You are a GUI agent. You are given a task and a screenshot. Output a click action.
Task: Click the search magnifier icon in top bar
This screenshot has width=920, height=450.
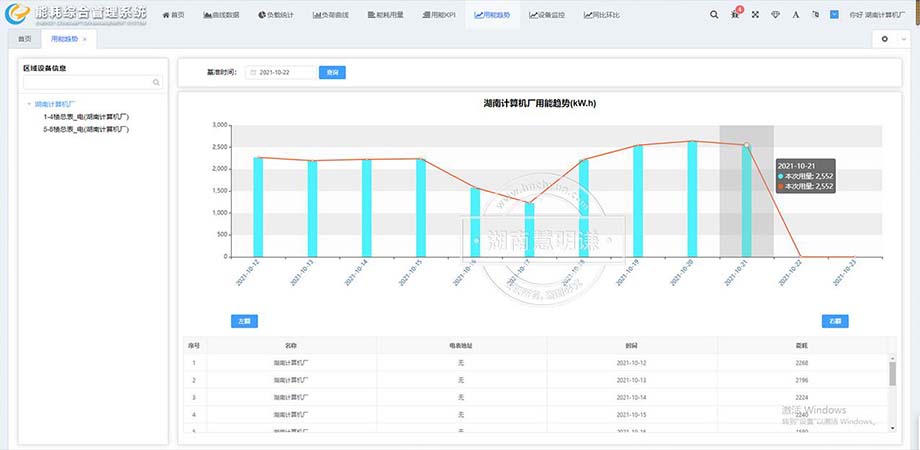pyautogui.click(x=714, y=16)
